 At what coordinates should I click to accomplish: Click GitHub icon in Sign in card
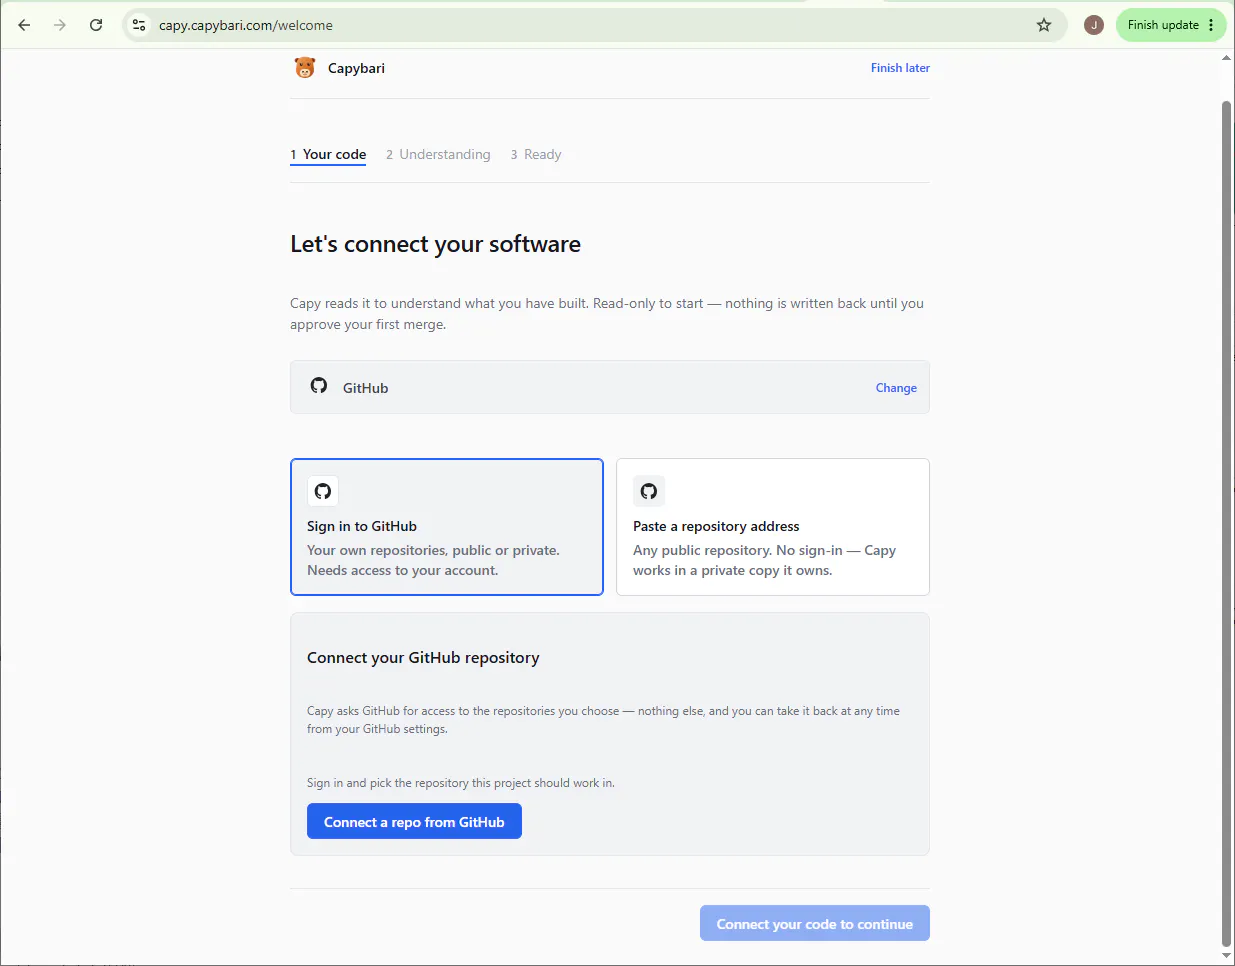point(323,491)
